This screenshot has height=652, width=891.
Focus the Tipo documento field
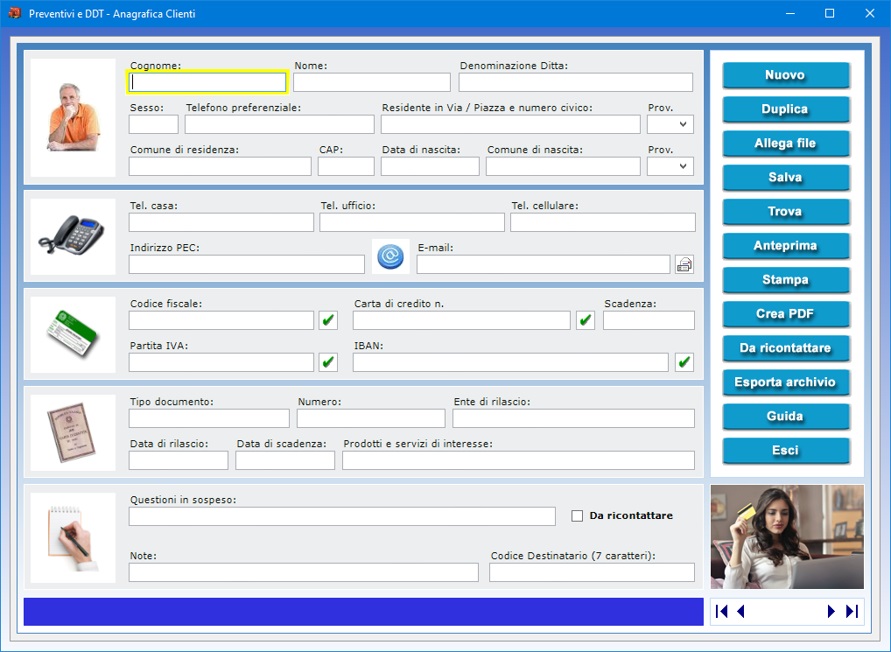[209, 418]
